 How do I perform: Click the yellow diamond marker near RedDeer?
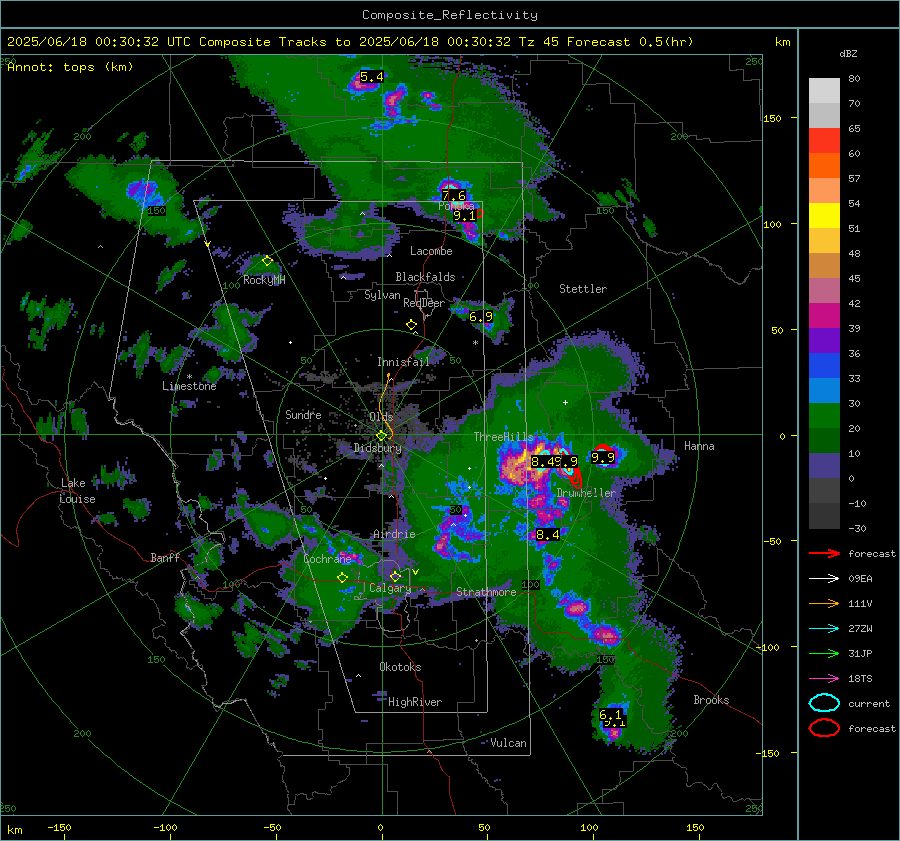412,325
